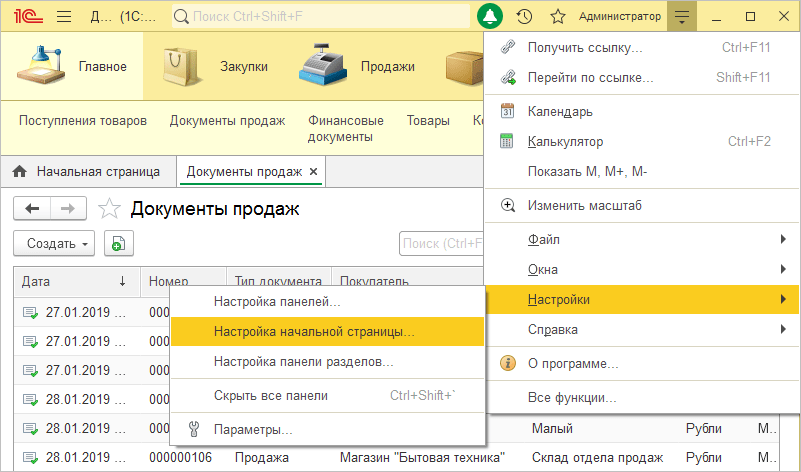Click the notifications bell icon
Screen dimensions: 801x472
490,16
